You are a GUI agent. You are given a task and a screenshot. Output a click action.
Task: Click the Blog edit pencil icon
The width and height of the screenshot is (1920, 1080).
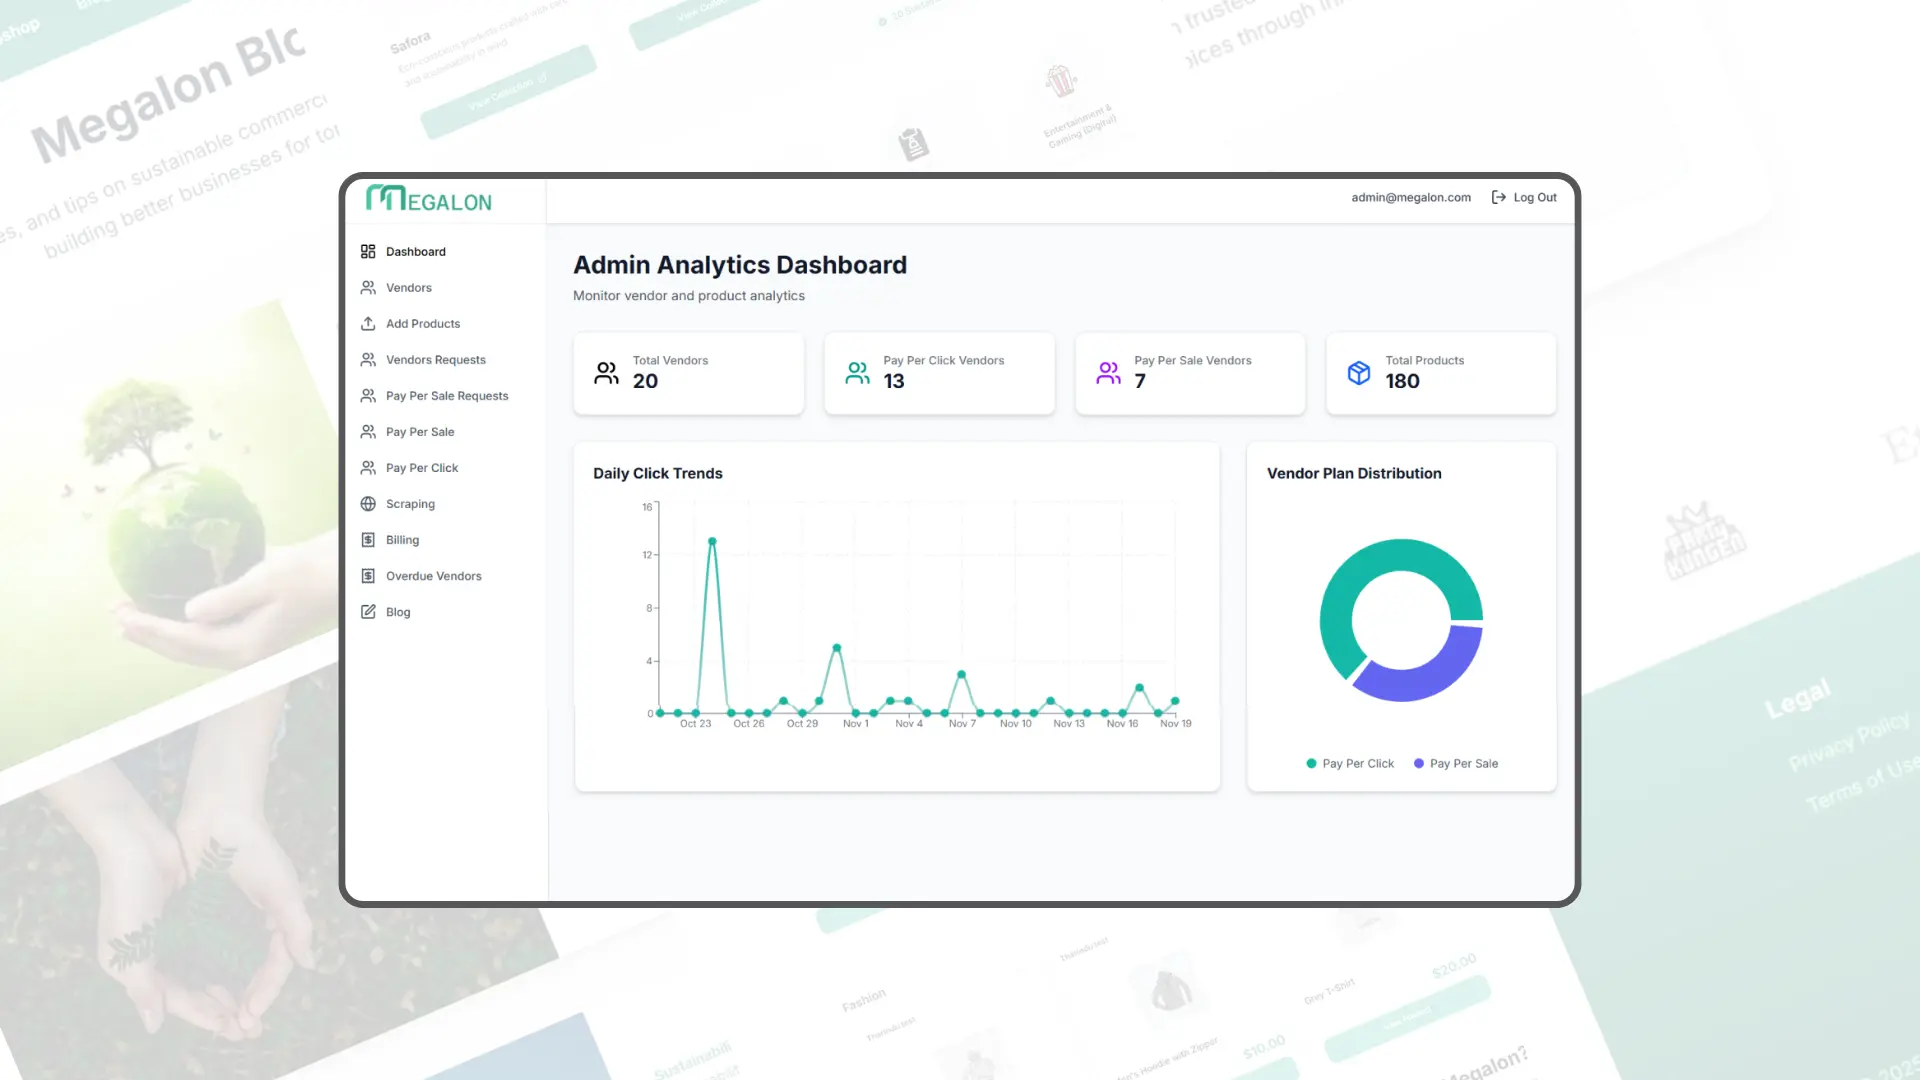[368, 612]
